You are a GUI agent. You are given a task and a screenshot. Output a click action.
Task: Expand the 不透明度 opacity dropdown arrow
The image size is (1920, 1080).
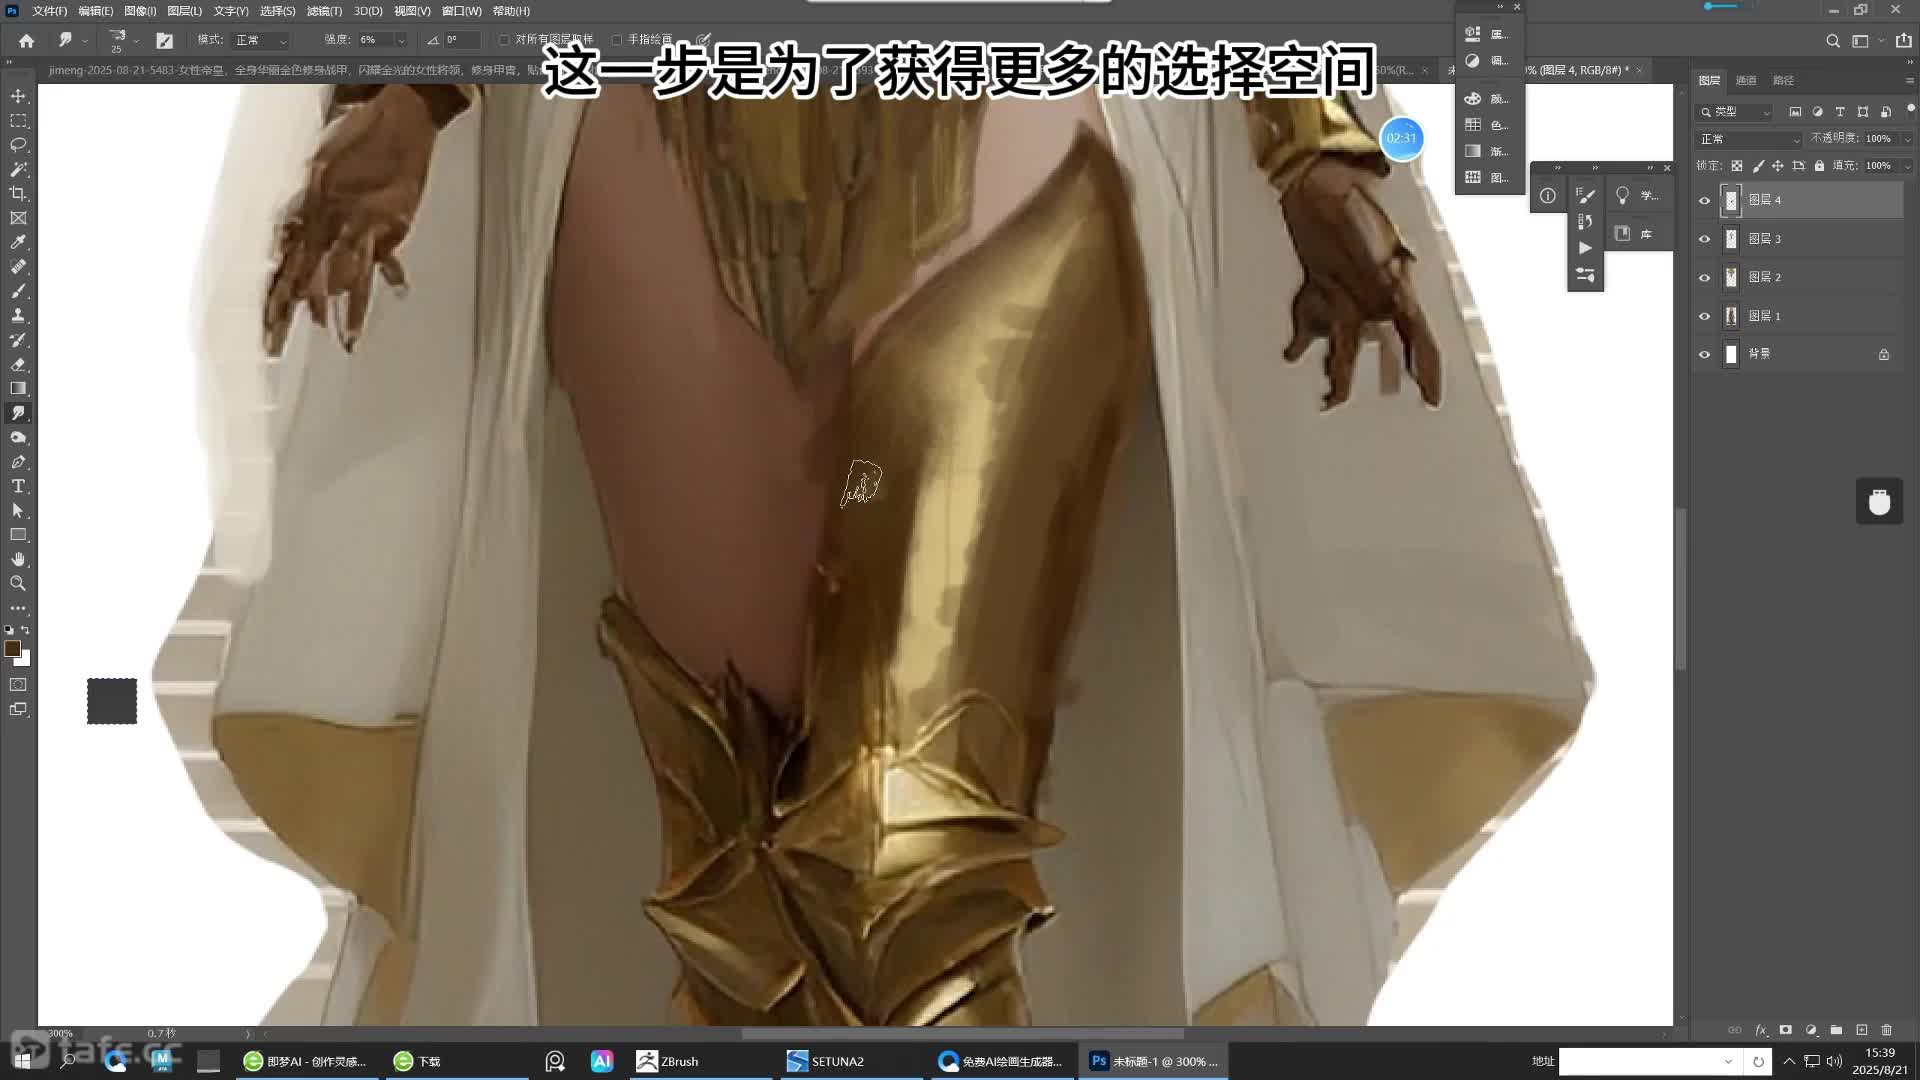[x=1907, y=139]
